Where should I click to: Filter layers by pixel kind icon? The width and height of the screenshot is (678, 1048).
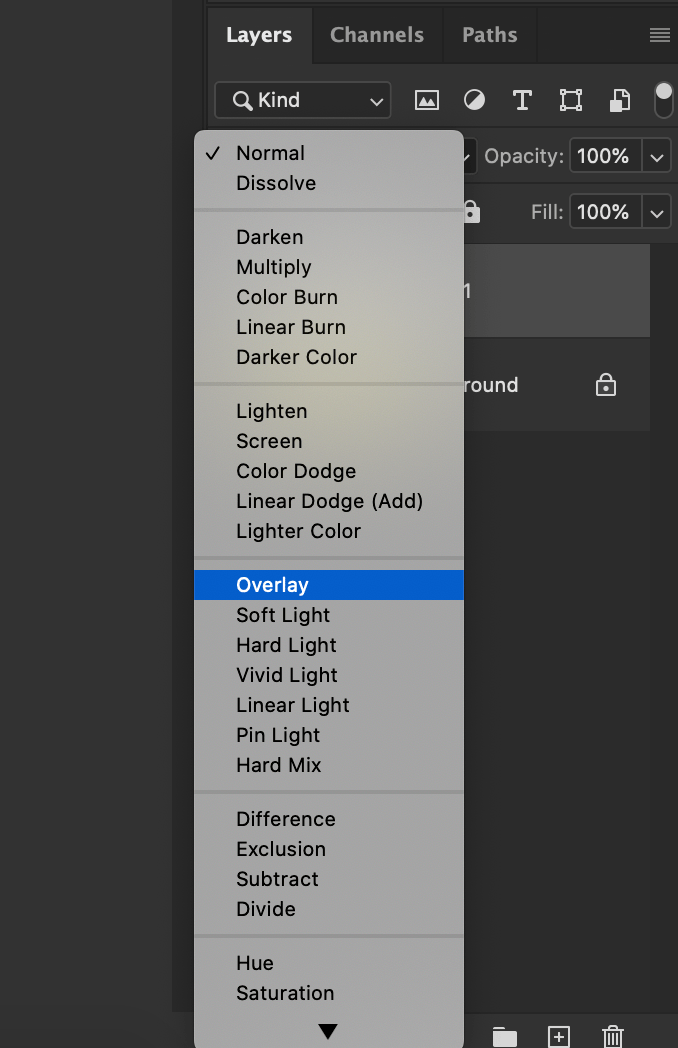(427, 100)
